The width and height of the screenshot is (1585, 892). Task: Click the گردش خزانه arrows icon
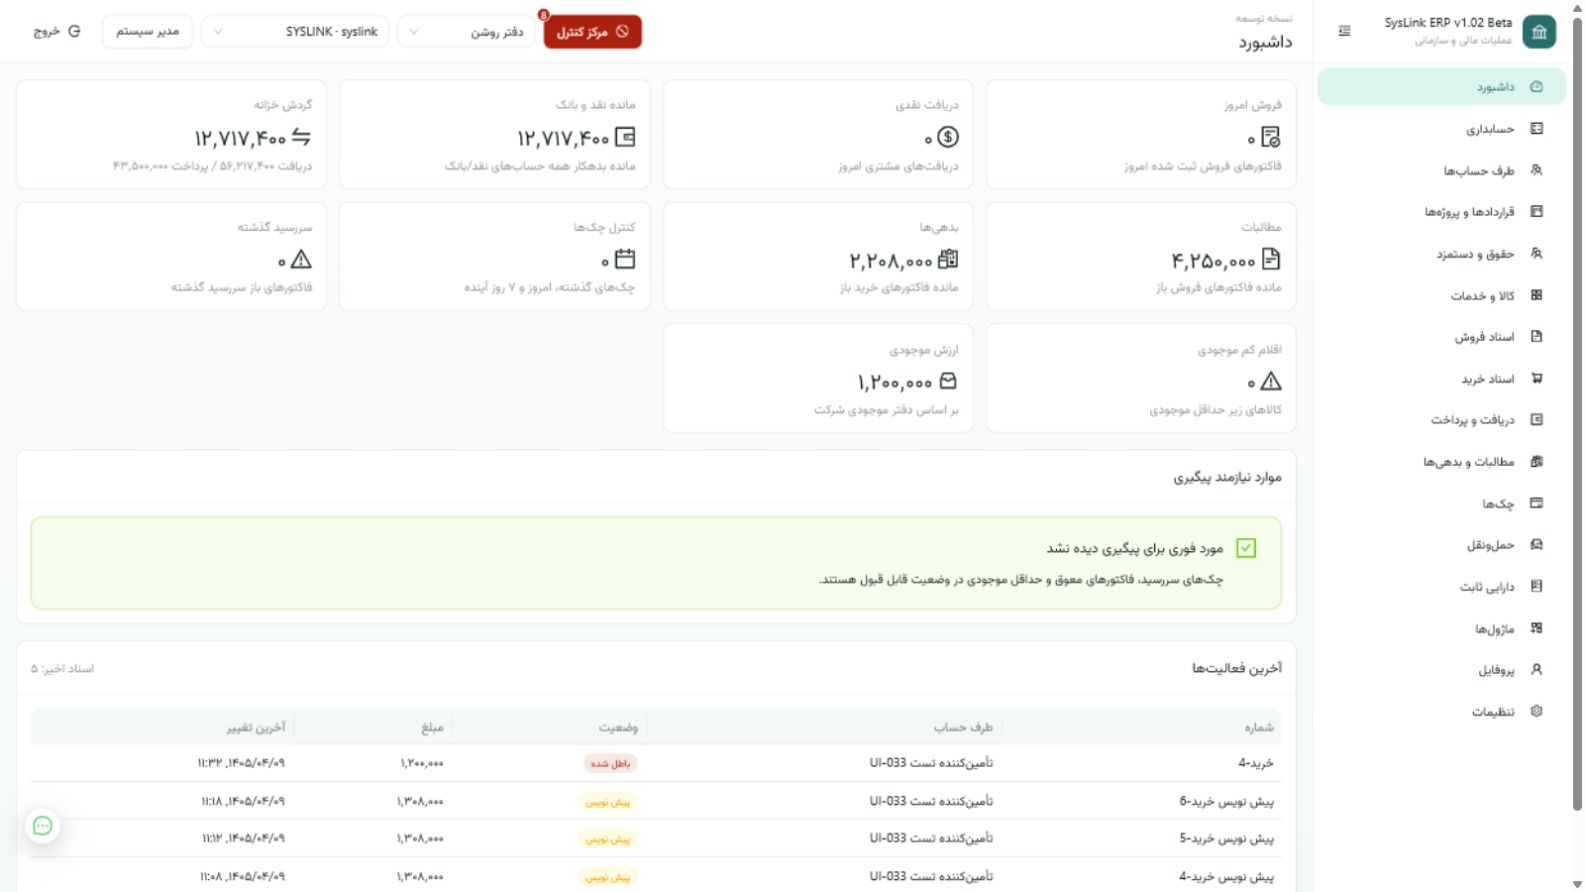click(x=301, y=137)
